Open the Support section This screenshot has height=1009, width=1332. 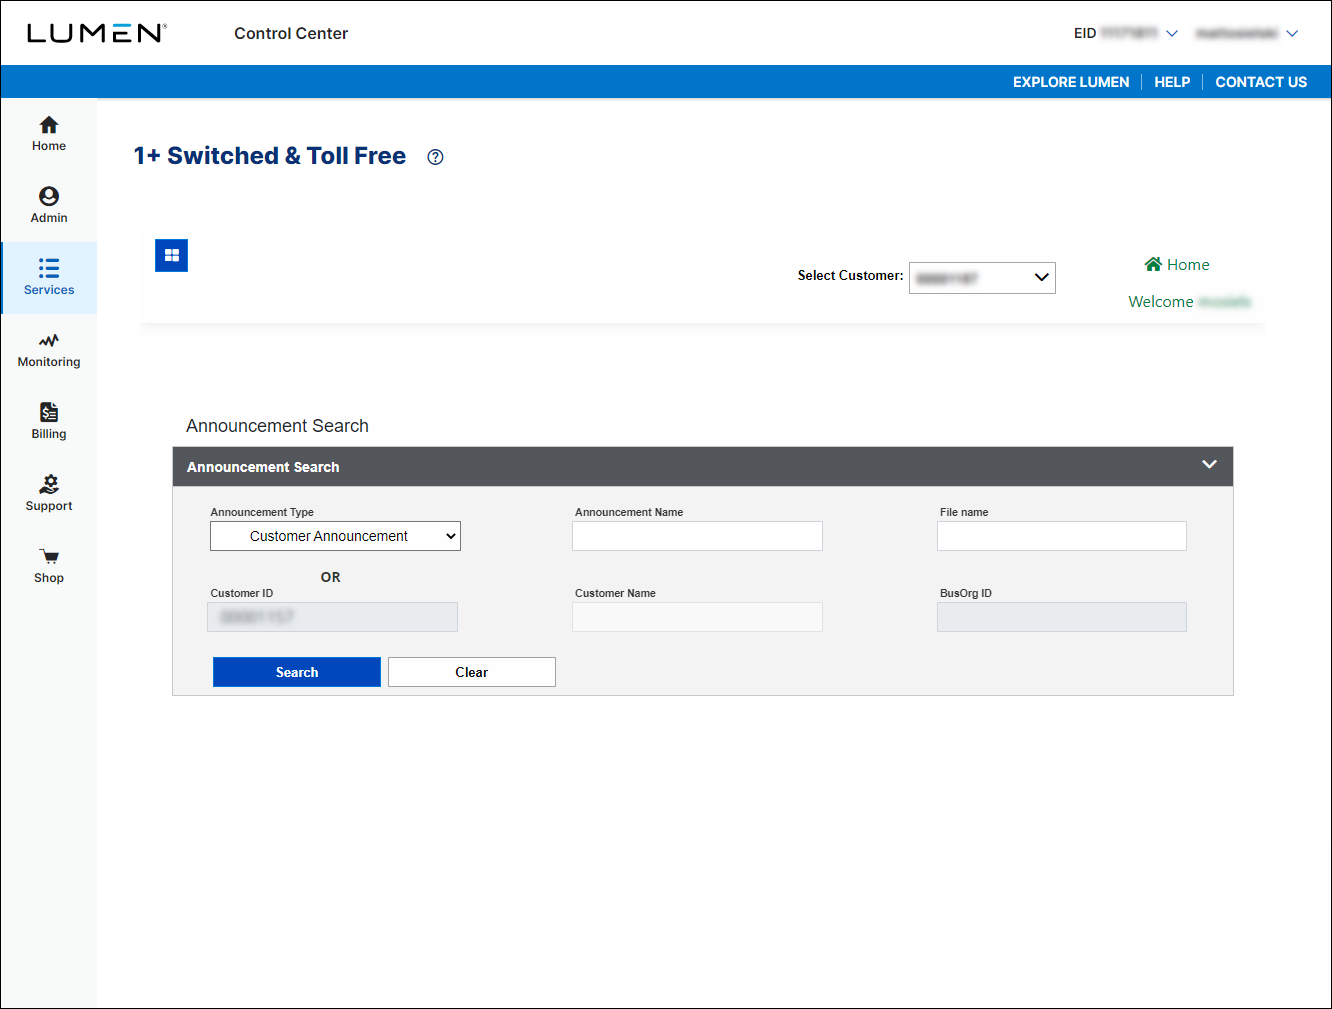tap(48, 492)
